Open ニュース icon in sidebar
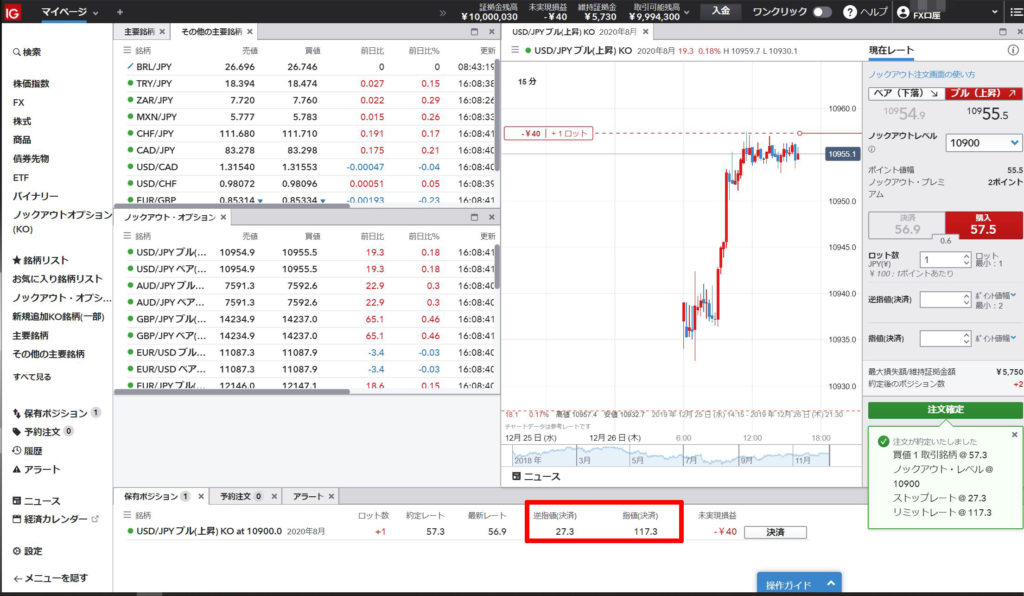Screen dimensions: 1024x596 coord(16,501)
